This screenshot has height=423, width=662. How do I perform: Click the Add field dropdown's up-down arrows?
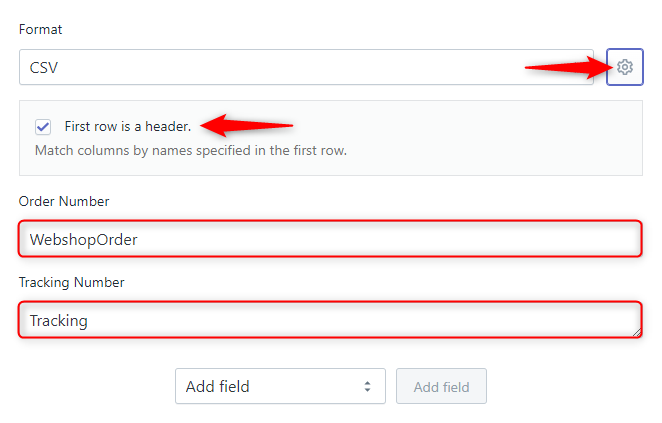click(x=367, y=386)
